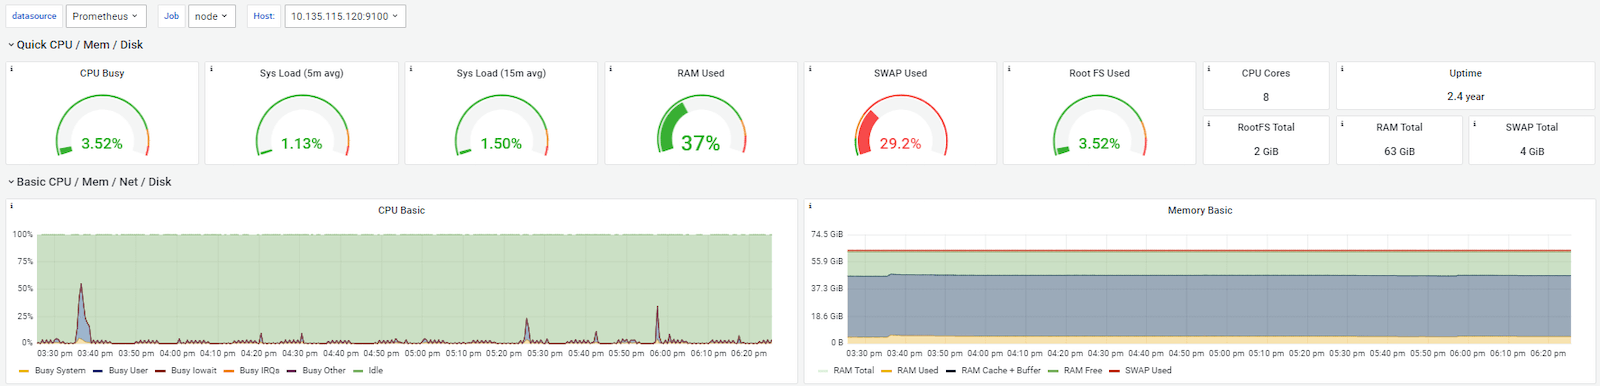Screen dimensions: 1600x386
Task: Click info icon on CPU Basic panel
Action: (11, 206)
